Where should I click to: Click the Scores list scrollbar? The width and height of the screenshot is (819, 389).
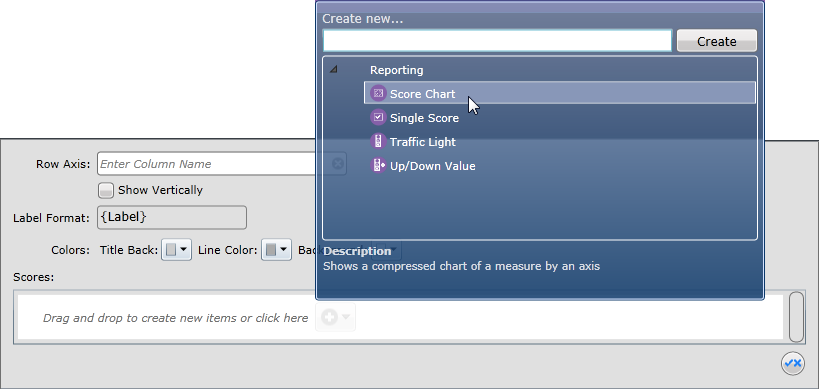click(796, 317)
